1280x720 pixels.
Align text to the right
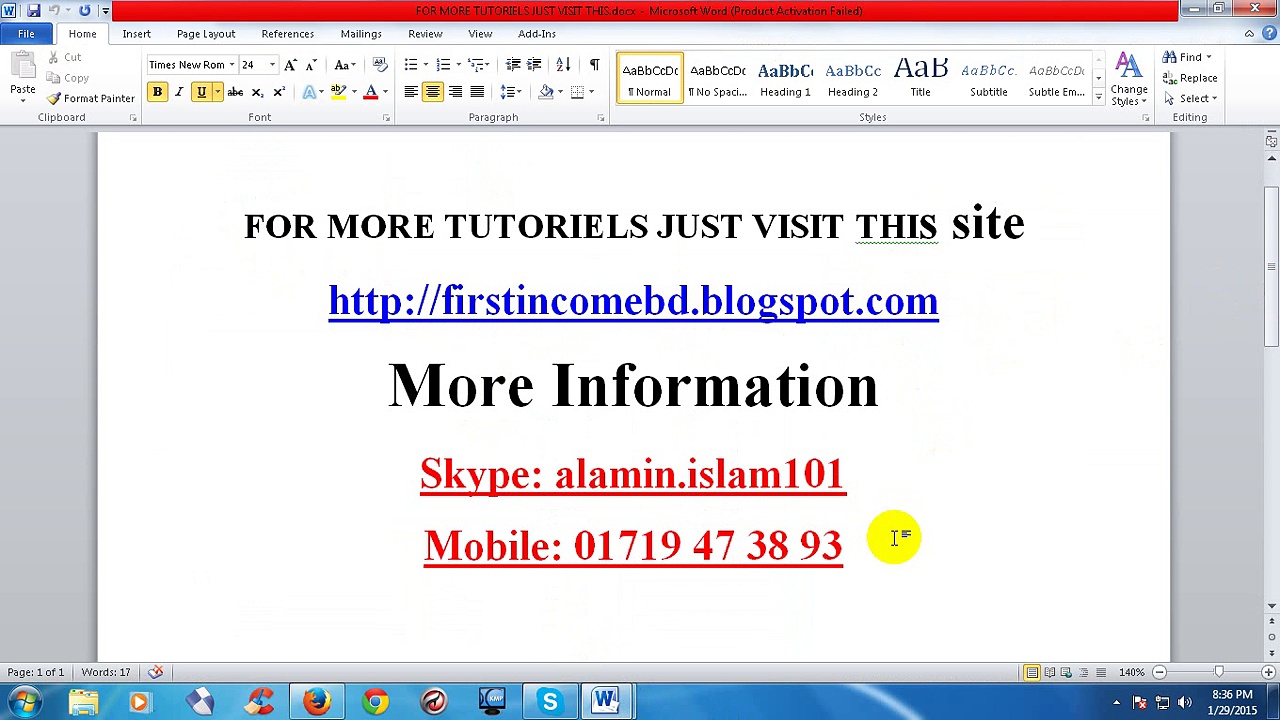click(455, 92)
